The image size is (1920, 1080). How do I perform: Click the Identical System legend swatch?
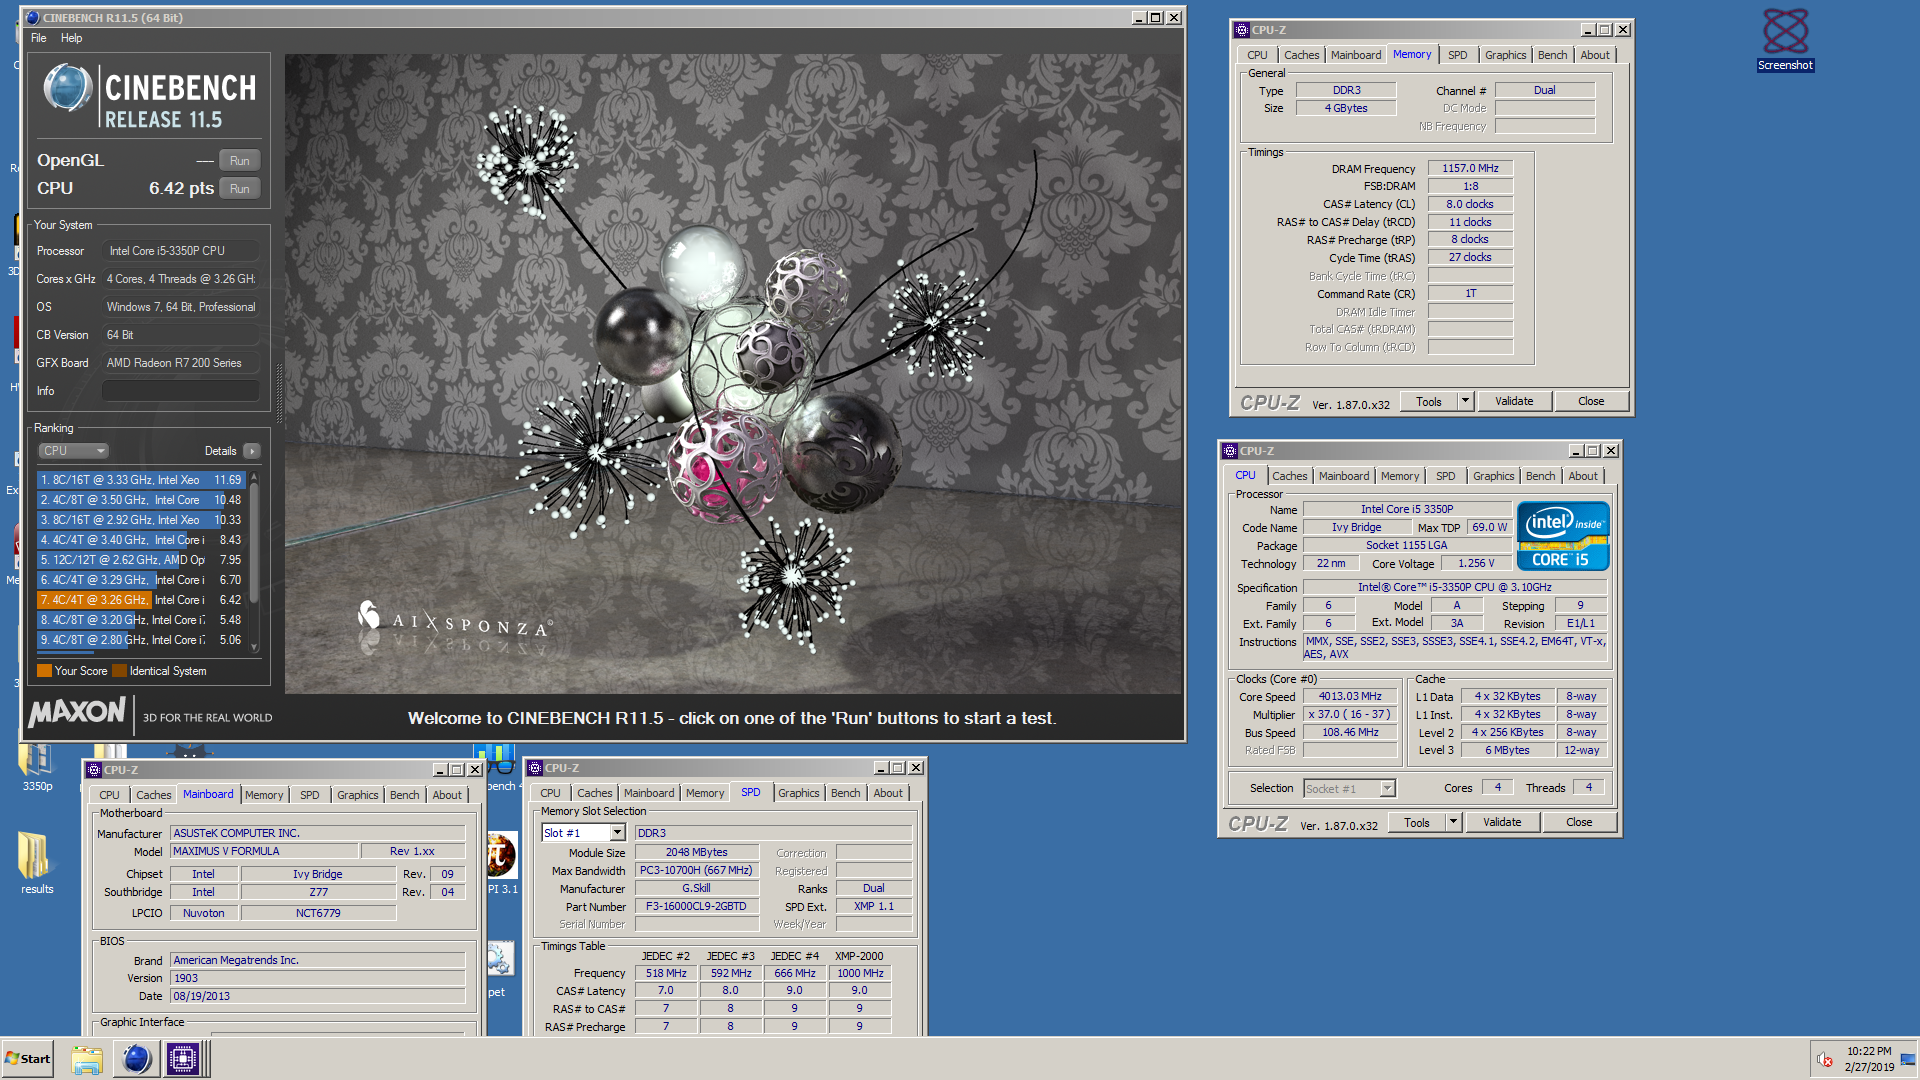[x=120, y=671]
